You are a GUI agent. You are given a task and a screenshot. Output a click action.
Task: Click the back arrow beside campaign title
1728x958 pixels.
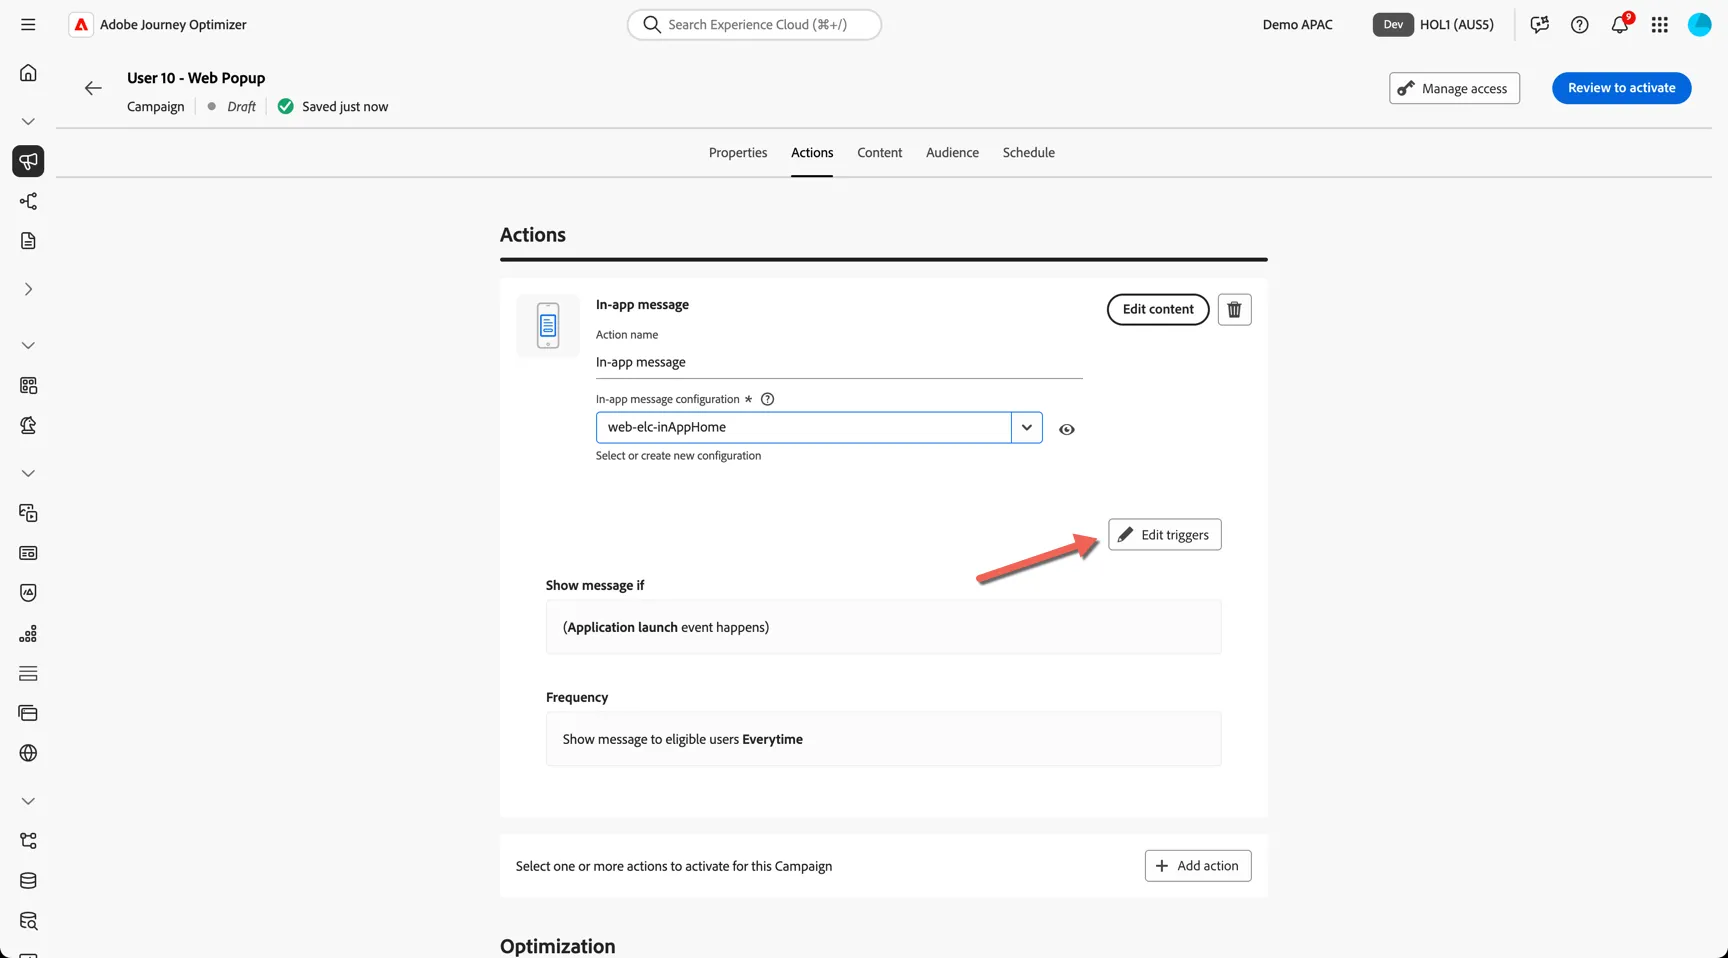93,88
